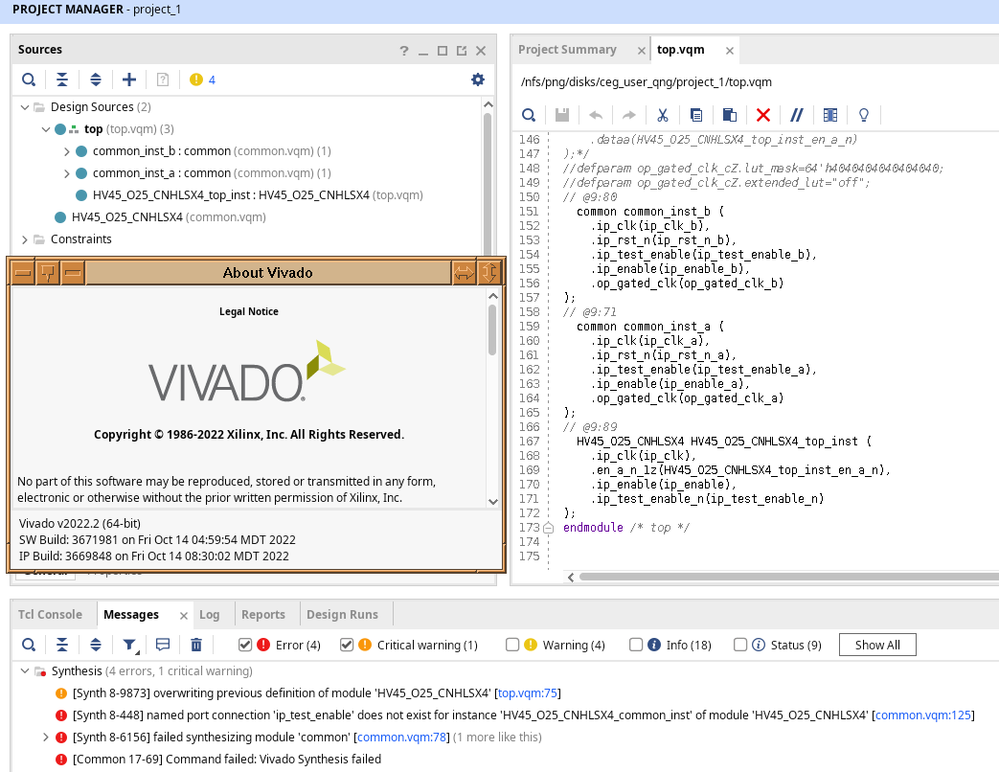Select the top.vqm editor tab
This screenshot has width=999, height=772.
click(680, 50)
